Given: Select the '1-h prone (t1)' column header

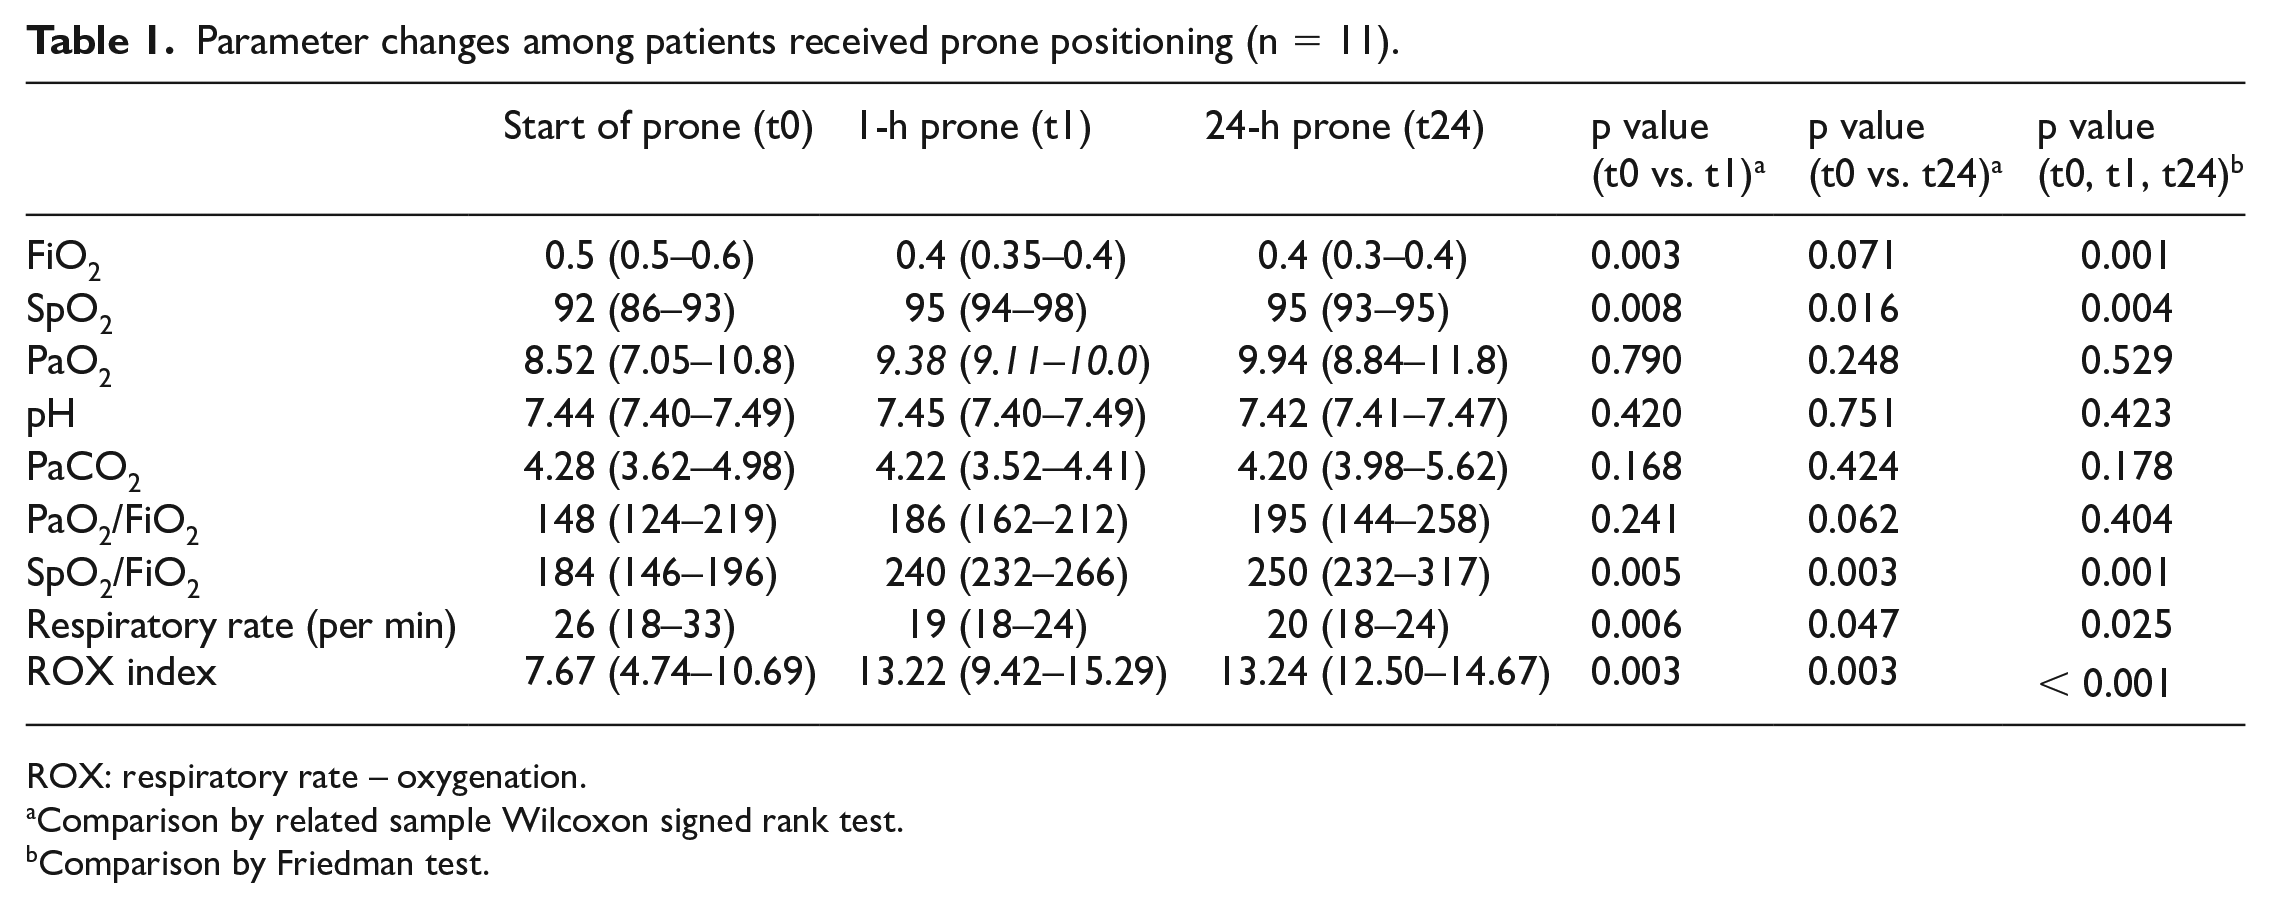Looking at the screenshot, I should (x=973, y=127).
